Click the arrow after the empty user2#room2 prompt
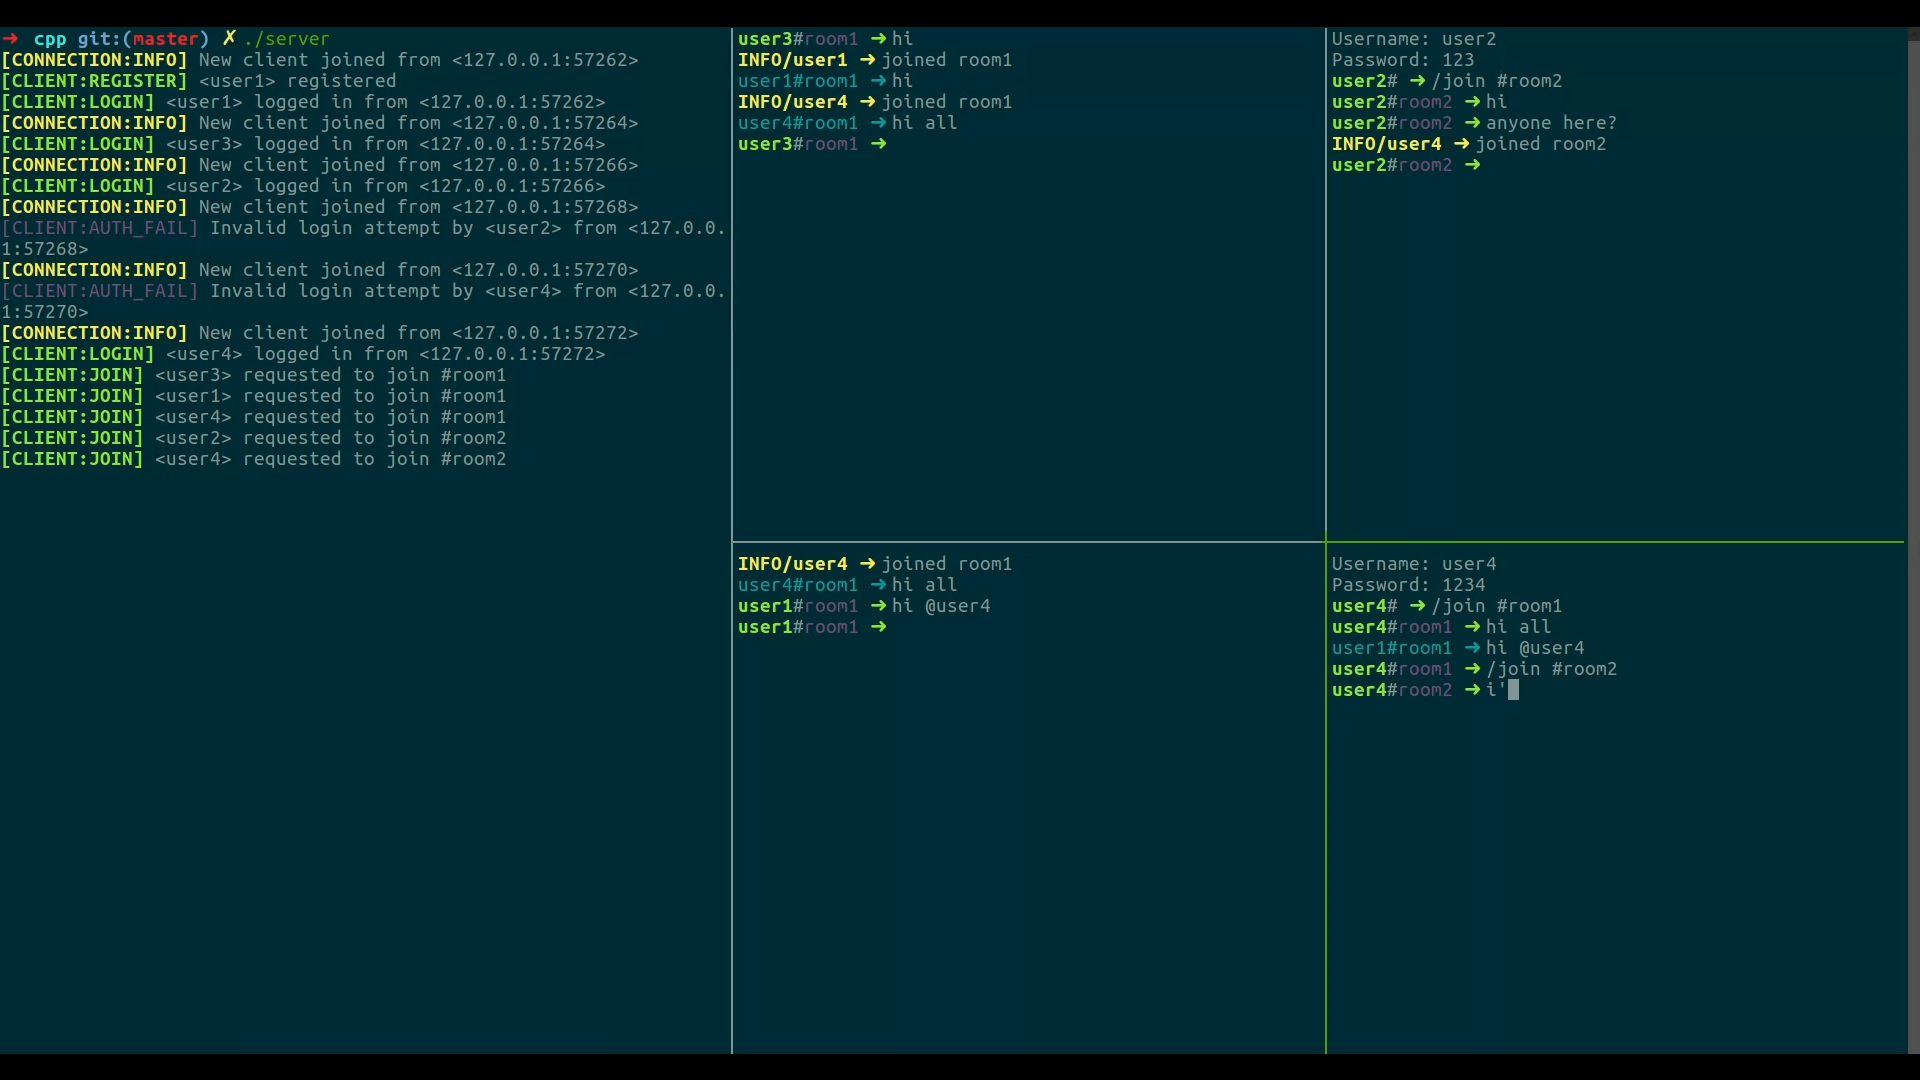 pyautogui.click(x=1472, y=165)
